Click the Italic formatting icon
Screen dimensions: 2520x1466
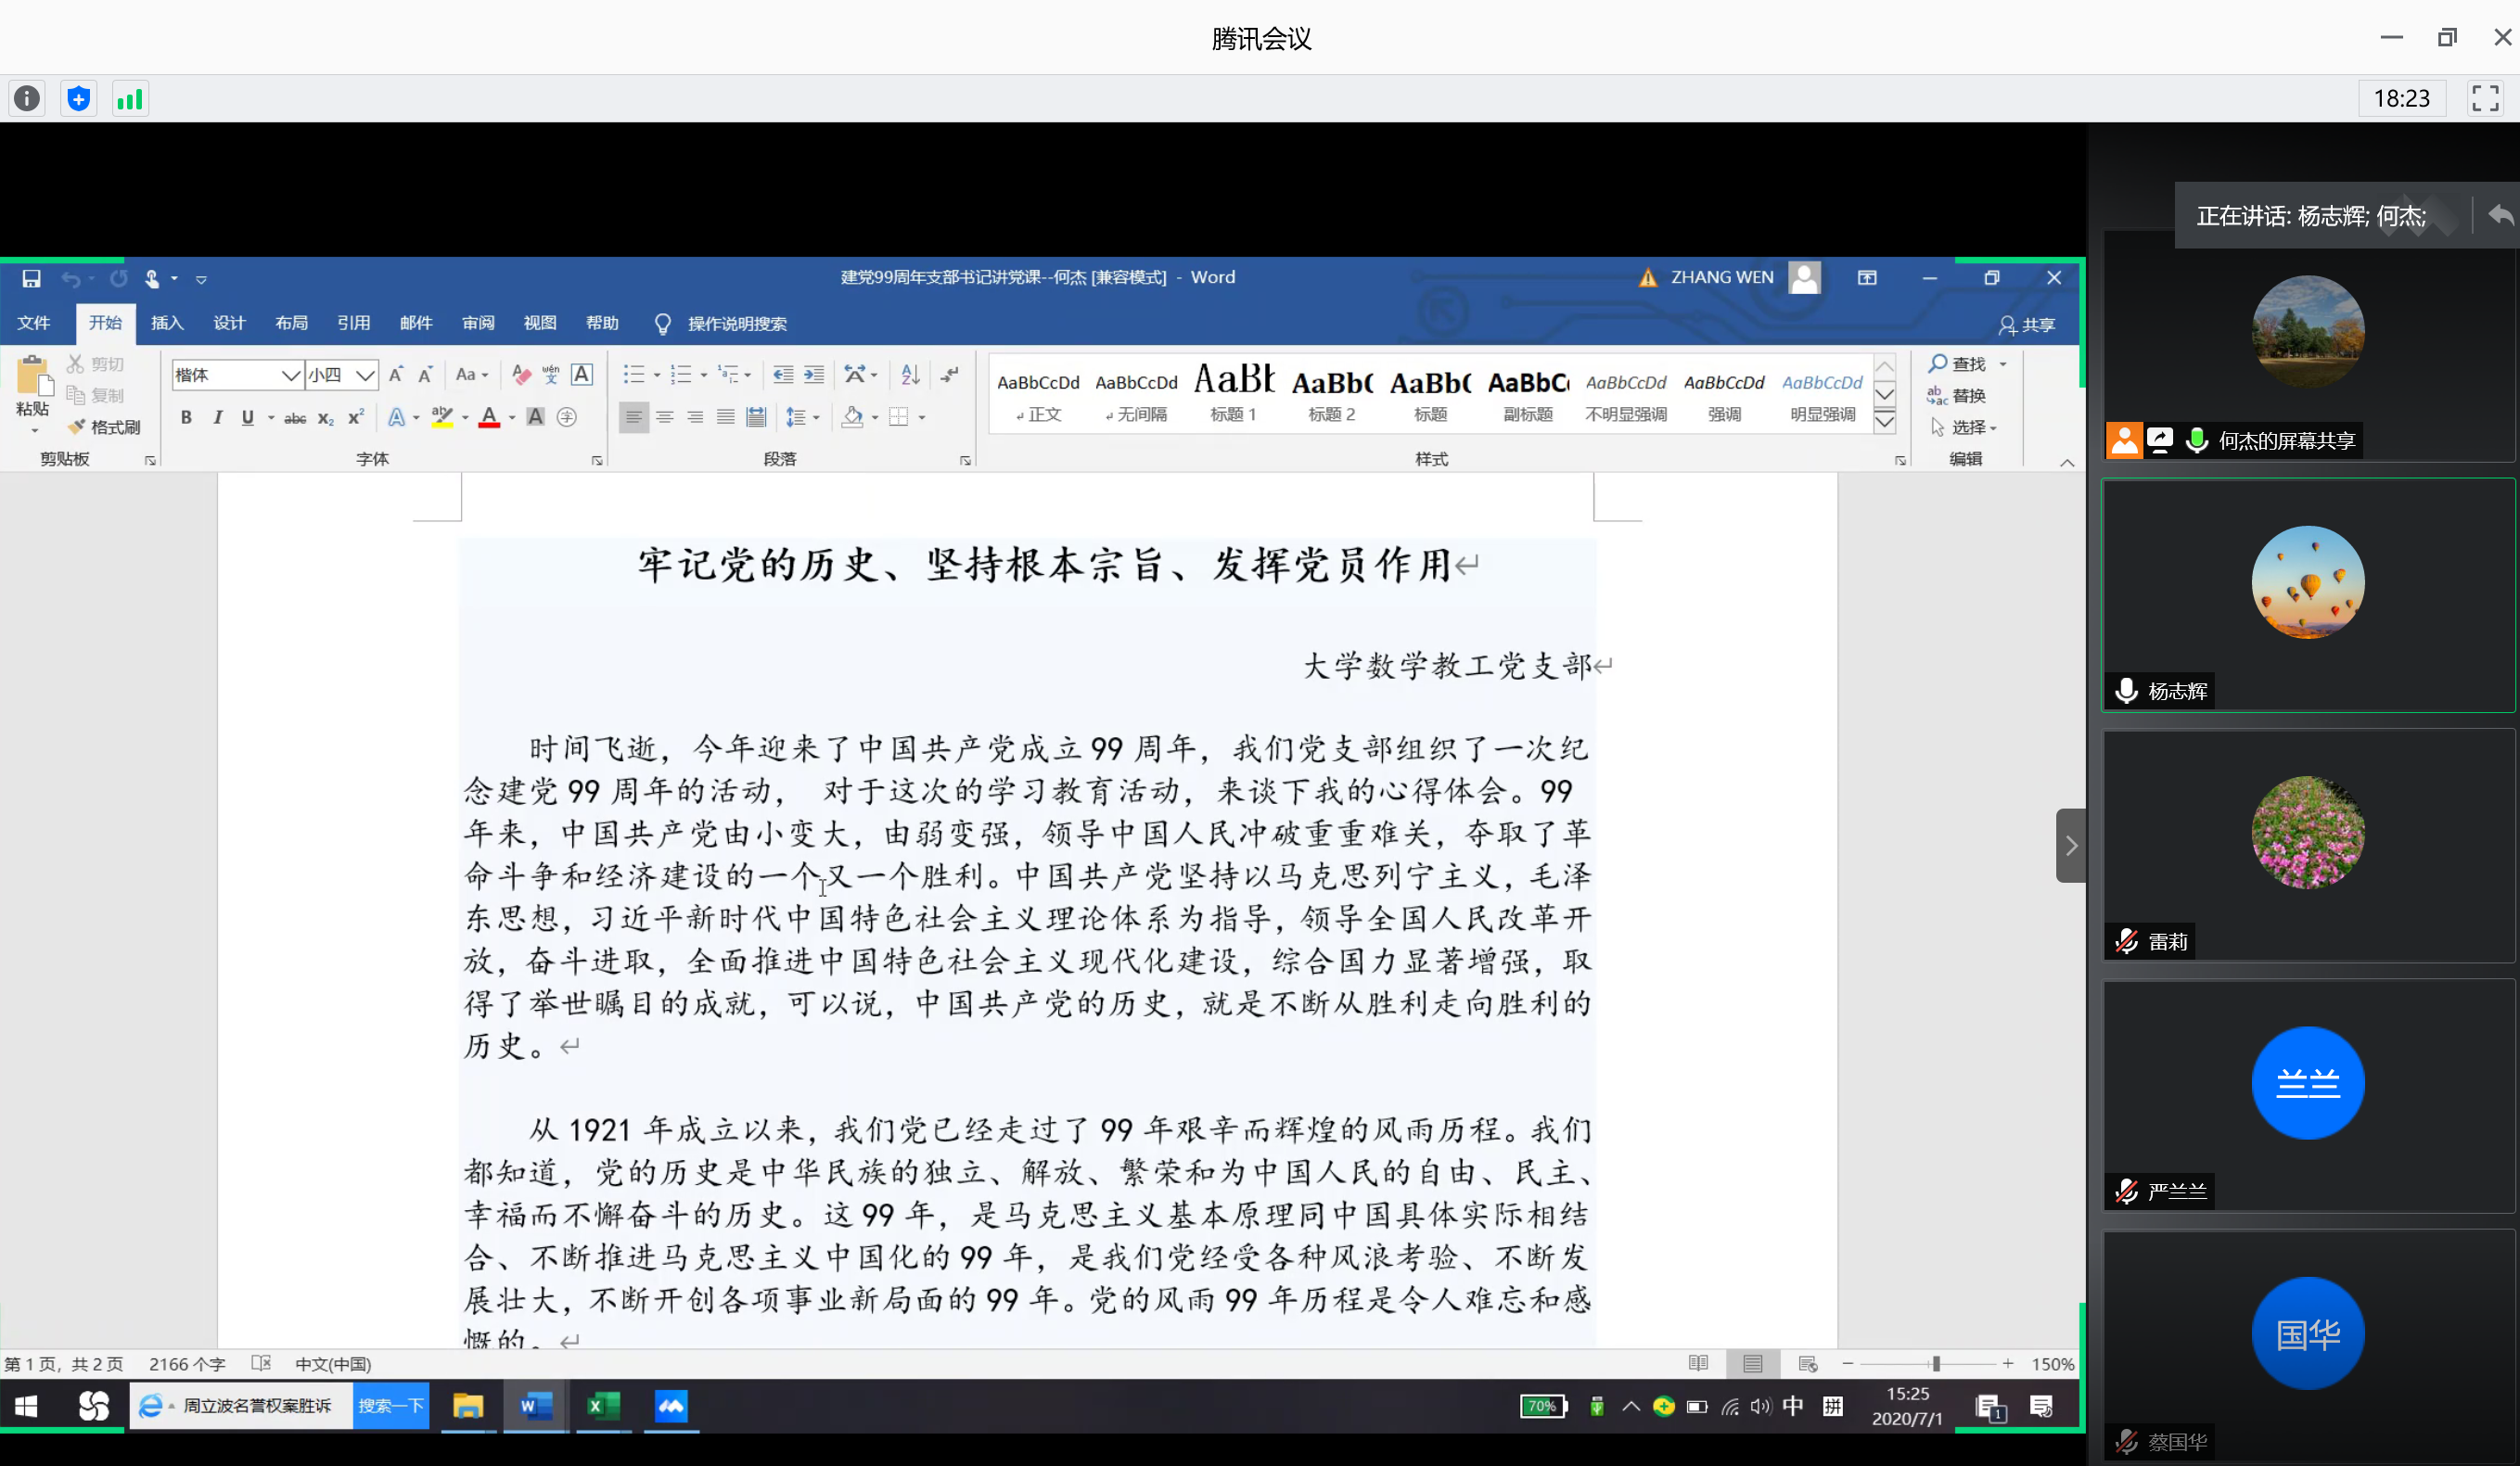[x=217, y=418]
